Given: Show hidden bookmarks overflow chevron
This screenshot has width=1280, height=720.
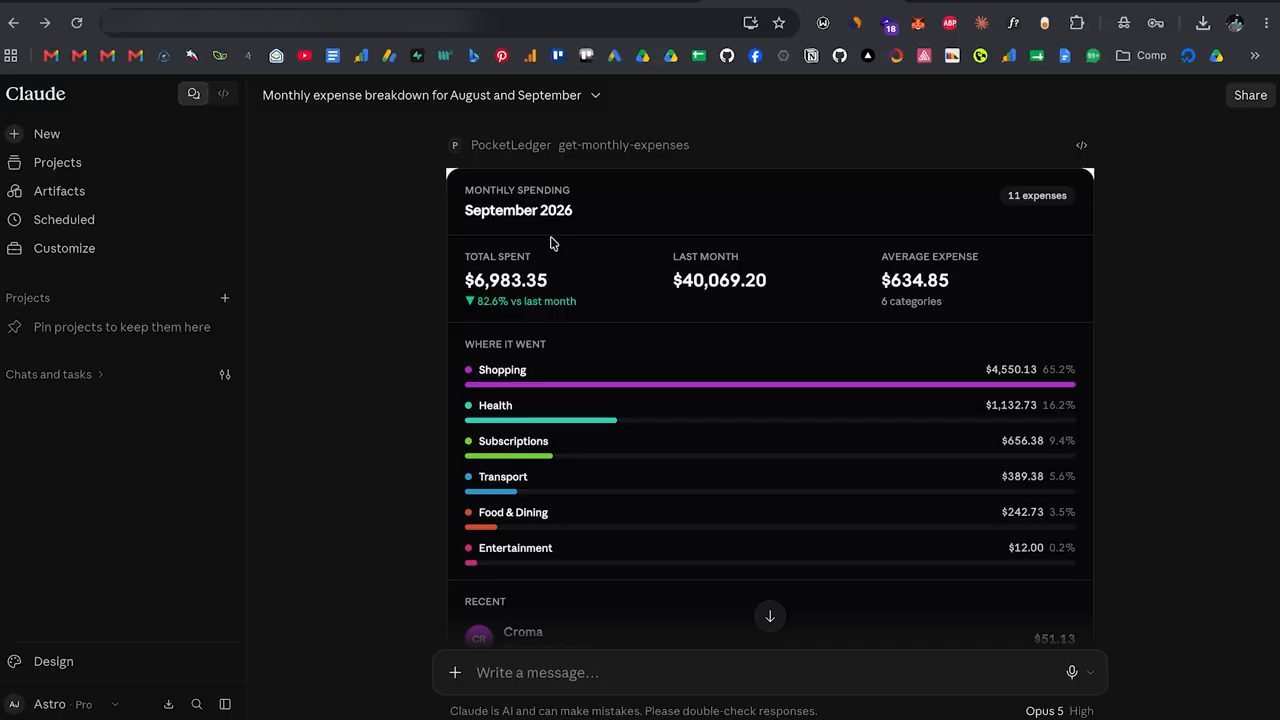Looking at the screenshot, I should coord(1255,56).
